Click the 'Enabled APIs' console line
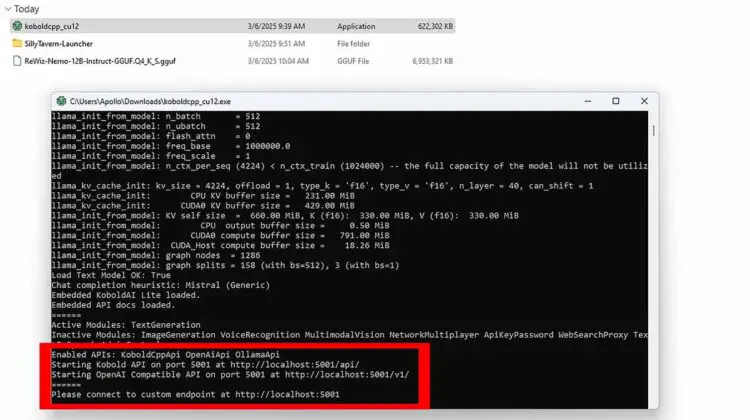Screen dimensions: 750x420 tap(165, 354)
